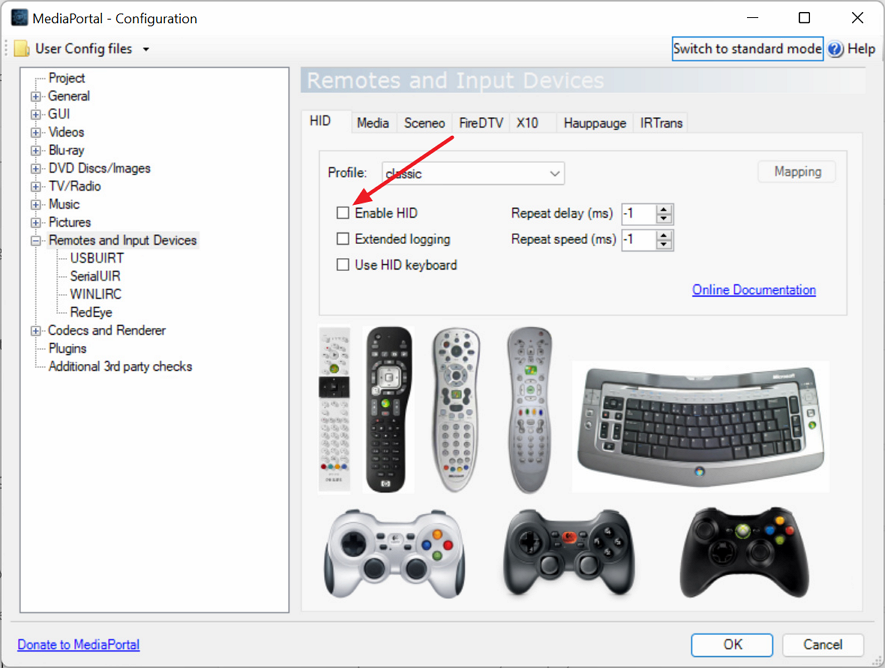
Task: Expand the DVD Discs/Images tree node
Action: click(x=36, y=169)
